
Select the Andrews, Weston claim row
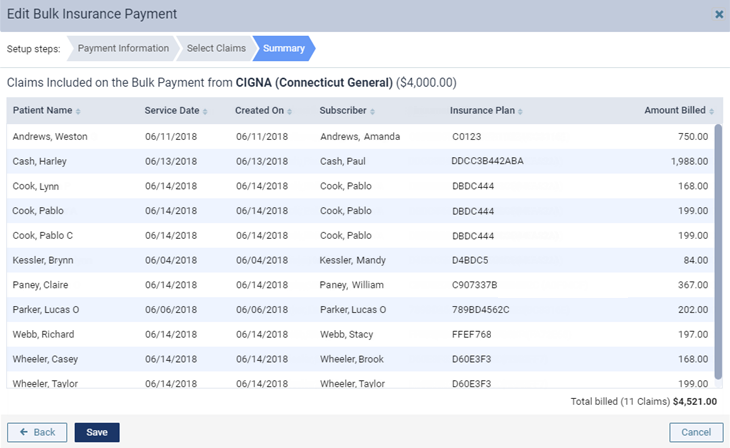pos(360,136)
